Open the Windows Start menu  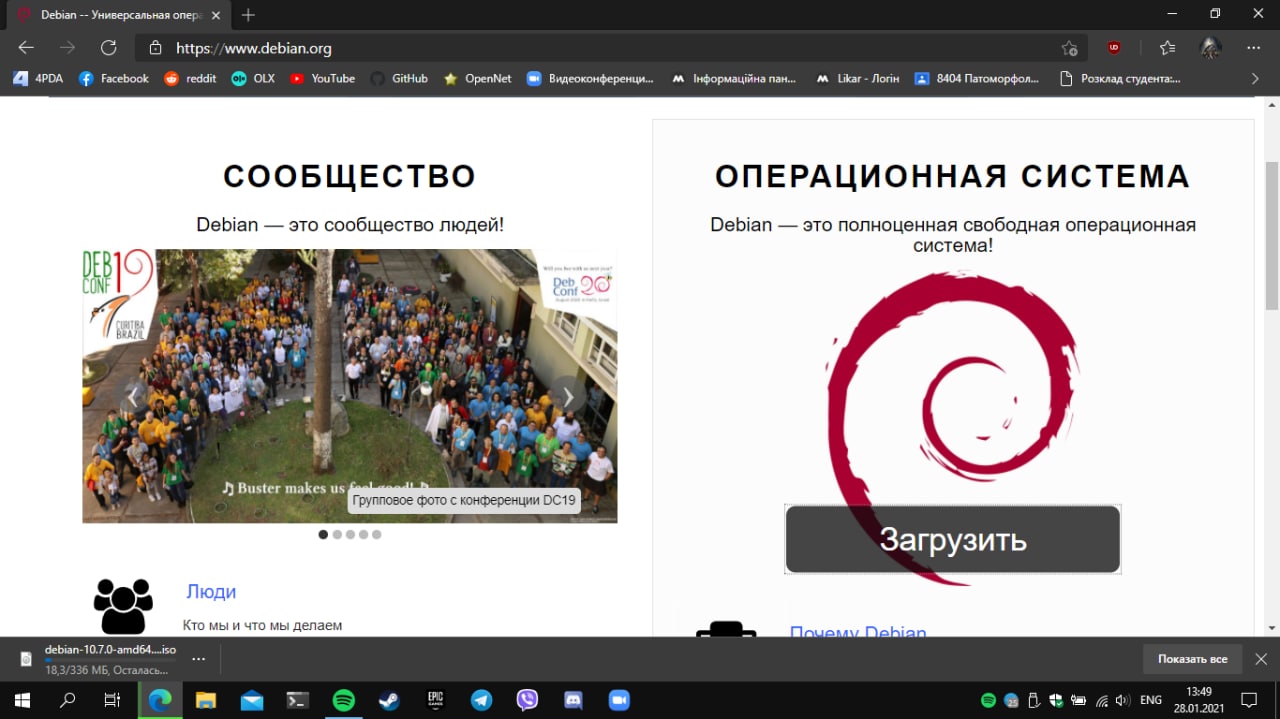click(x=22, y=700)
